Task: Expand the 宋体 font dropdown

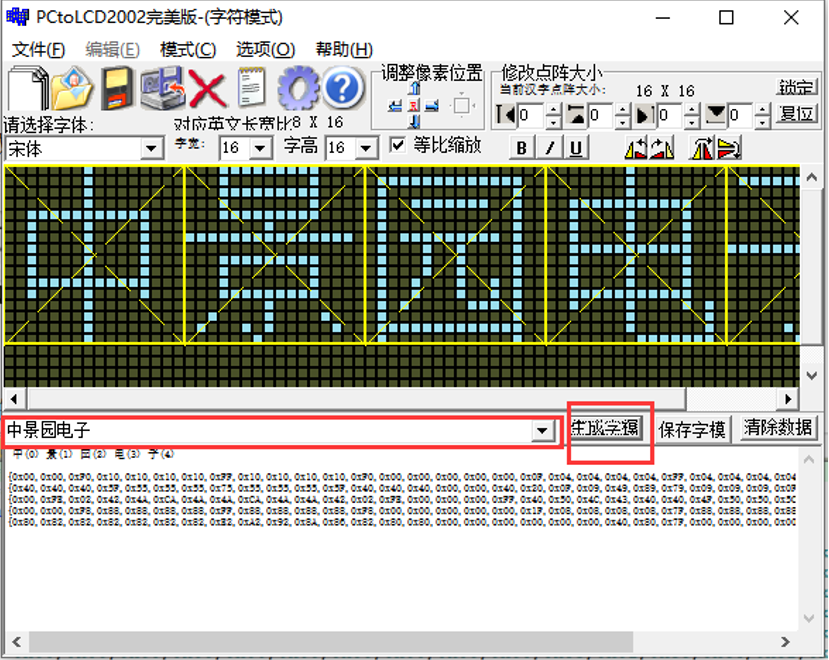Action: [151, 149]
